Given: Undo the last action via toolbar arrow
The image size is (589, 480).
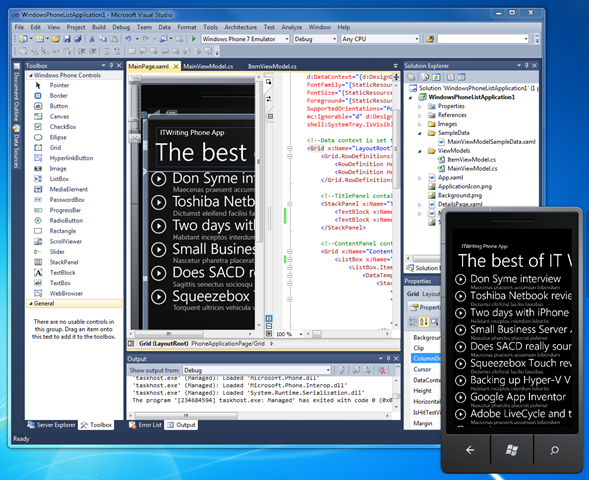Looking at the screenshot, I should tap(128, 39).
